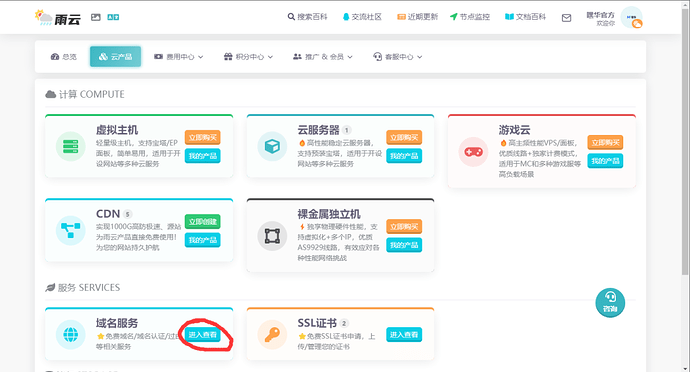Viewport: 690px width, 372px height.
Task: Click the SSL证书 key icon
Action: click(272, 335)
